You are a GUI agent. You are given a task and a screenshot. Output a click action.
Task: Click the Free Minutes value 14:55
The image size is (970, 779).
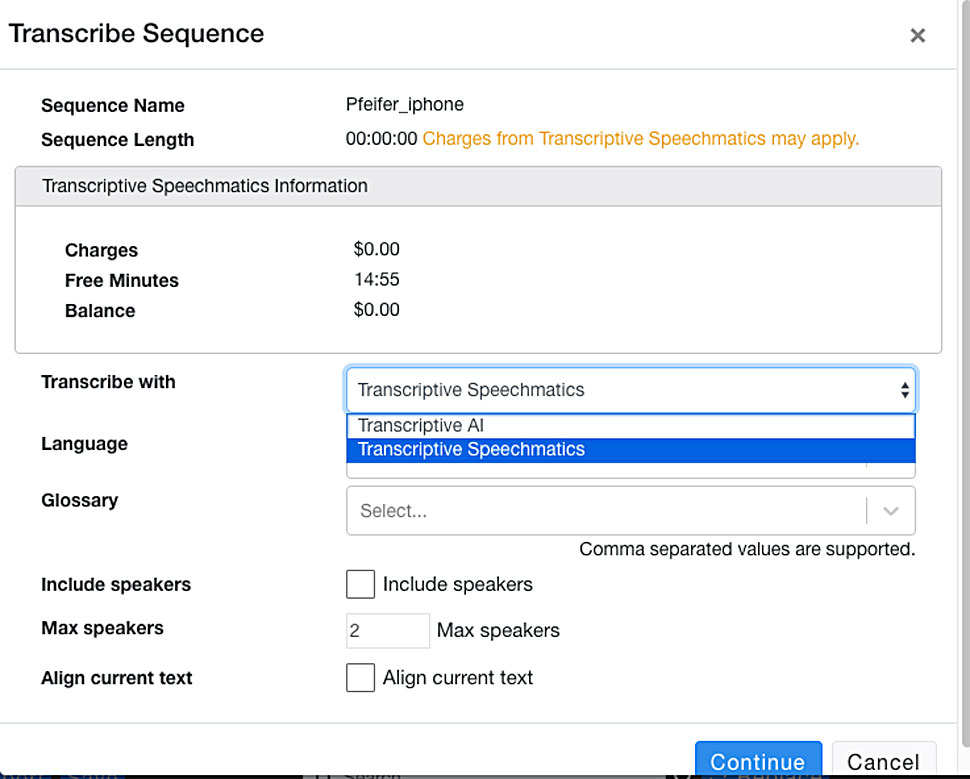click(x=377, y=280)
